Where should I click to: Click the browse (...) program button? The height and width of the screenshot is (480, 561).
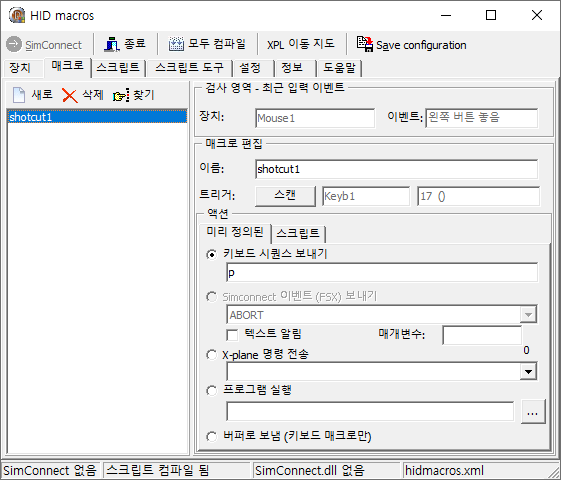[x=533, y=412]
